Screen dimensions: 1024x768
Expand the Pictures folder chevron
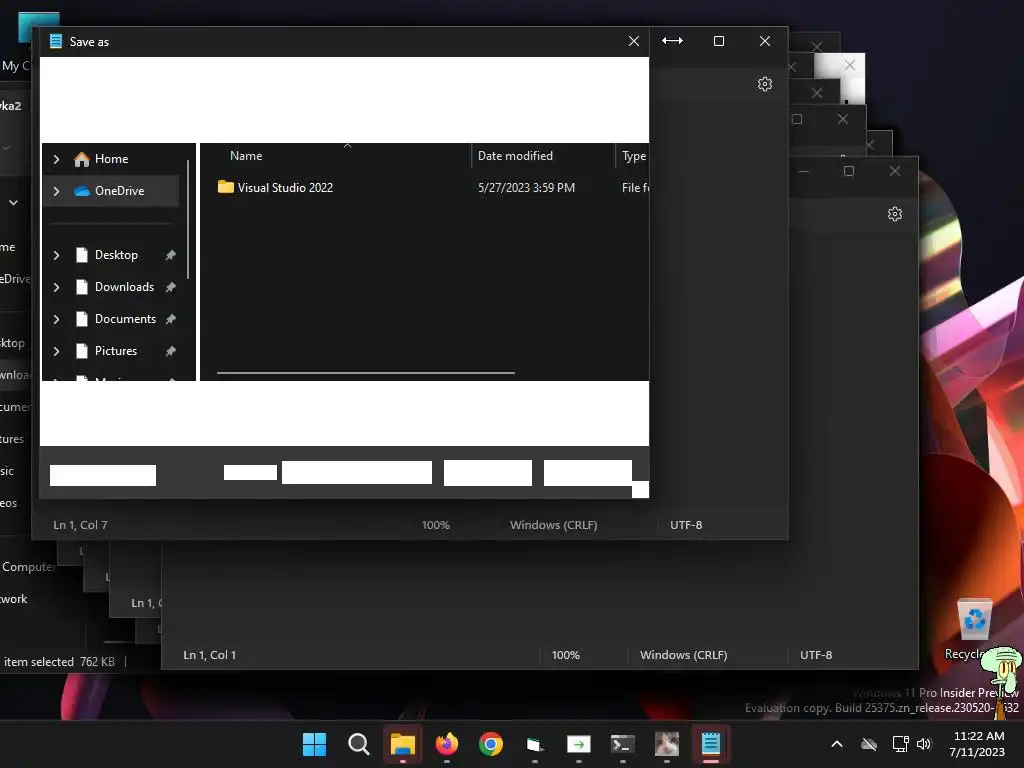pos(57,351)
